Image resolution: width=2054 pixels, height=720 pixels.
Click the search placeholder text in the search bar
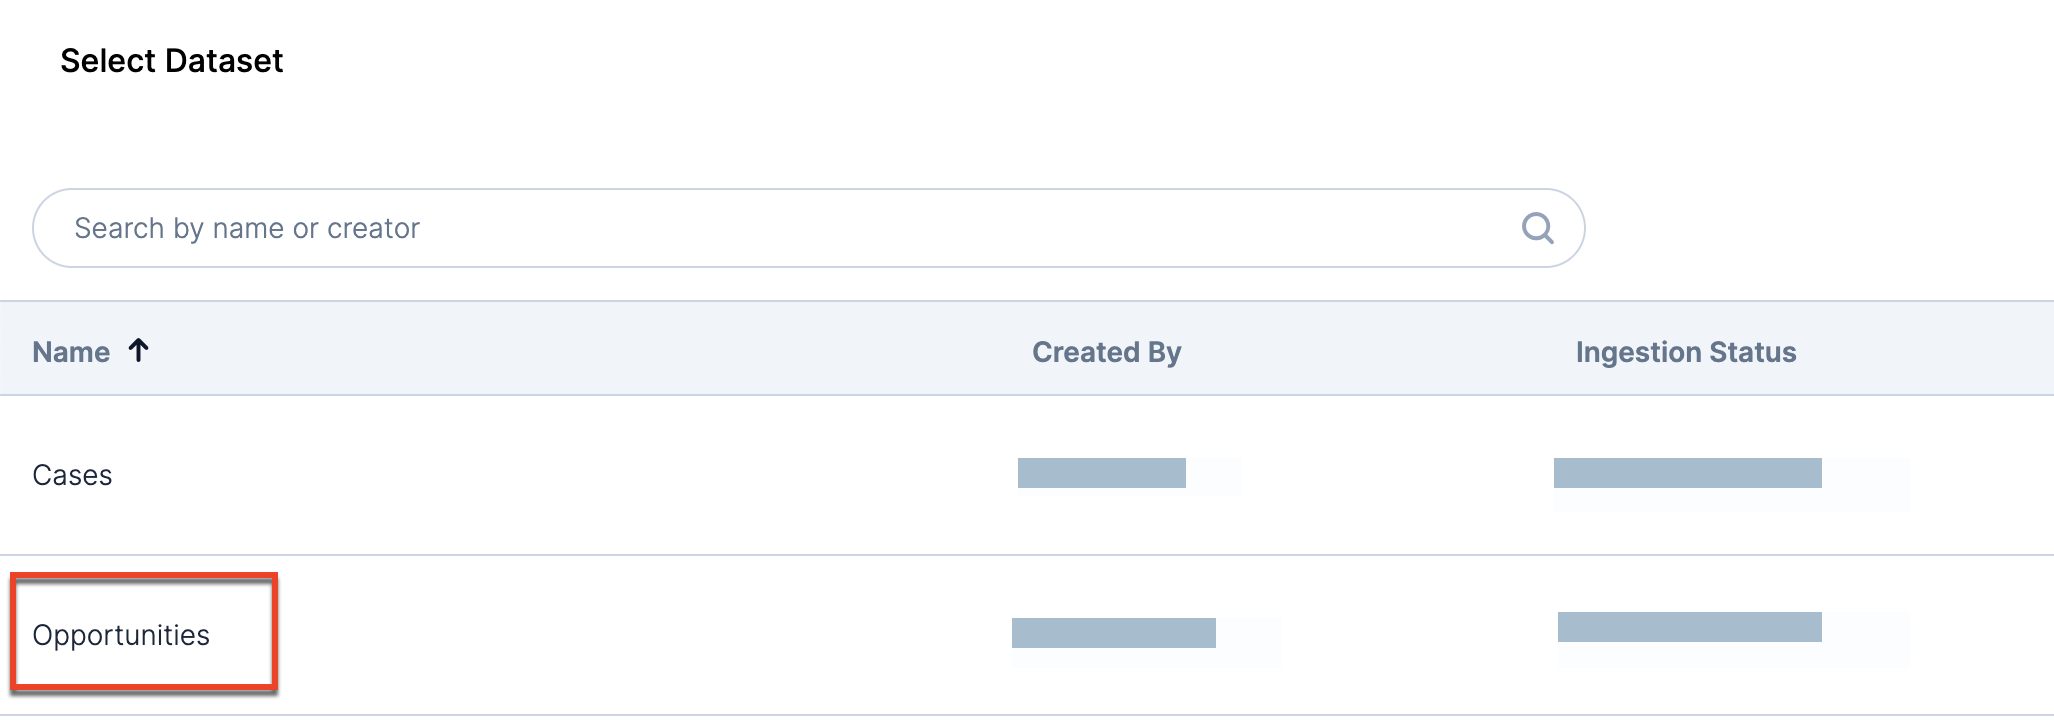247,228
